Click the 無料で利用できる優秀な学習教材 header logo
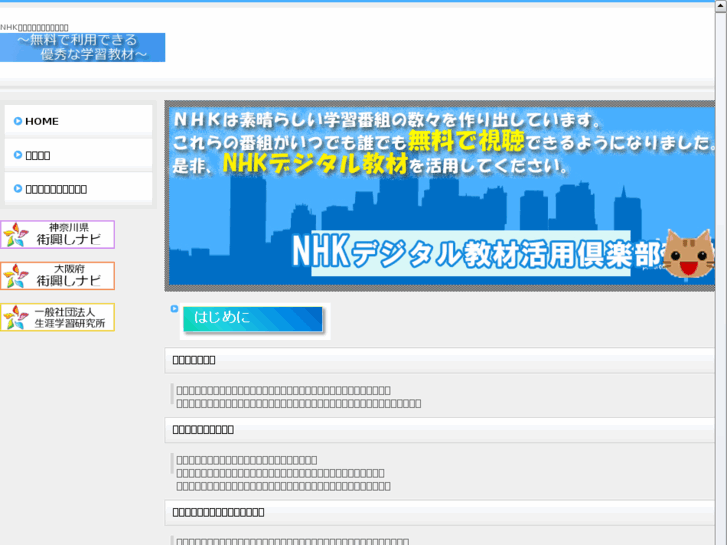 [83, 47]
